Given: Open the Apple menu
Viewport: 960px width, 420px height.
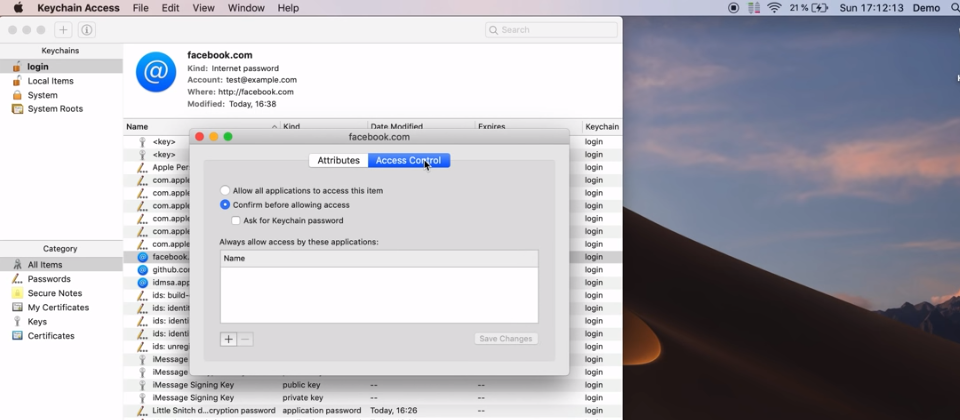Looking at the screenshot, I should click(x=18, y=8).
